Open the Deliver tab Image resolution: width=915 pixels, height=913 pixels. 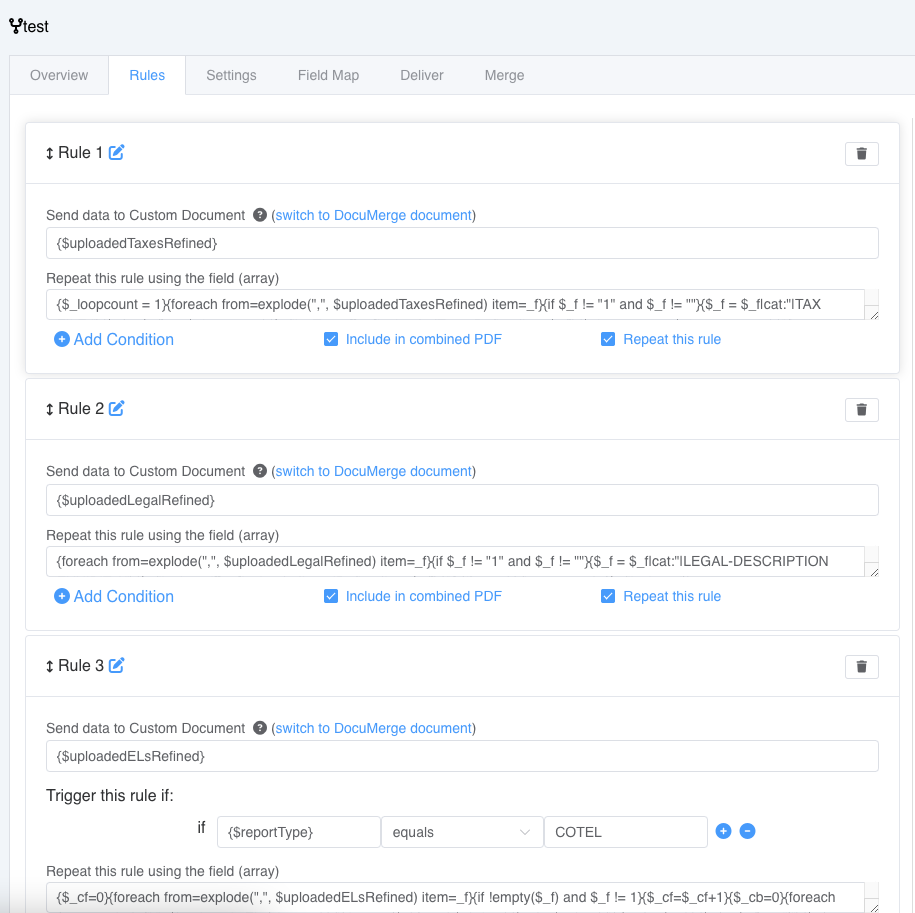[x=421, y=75]
